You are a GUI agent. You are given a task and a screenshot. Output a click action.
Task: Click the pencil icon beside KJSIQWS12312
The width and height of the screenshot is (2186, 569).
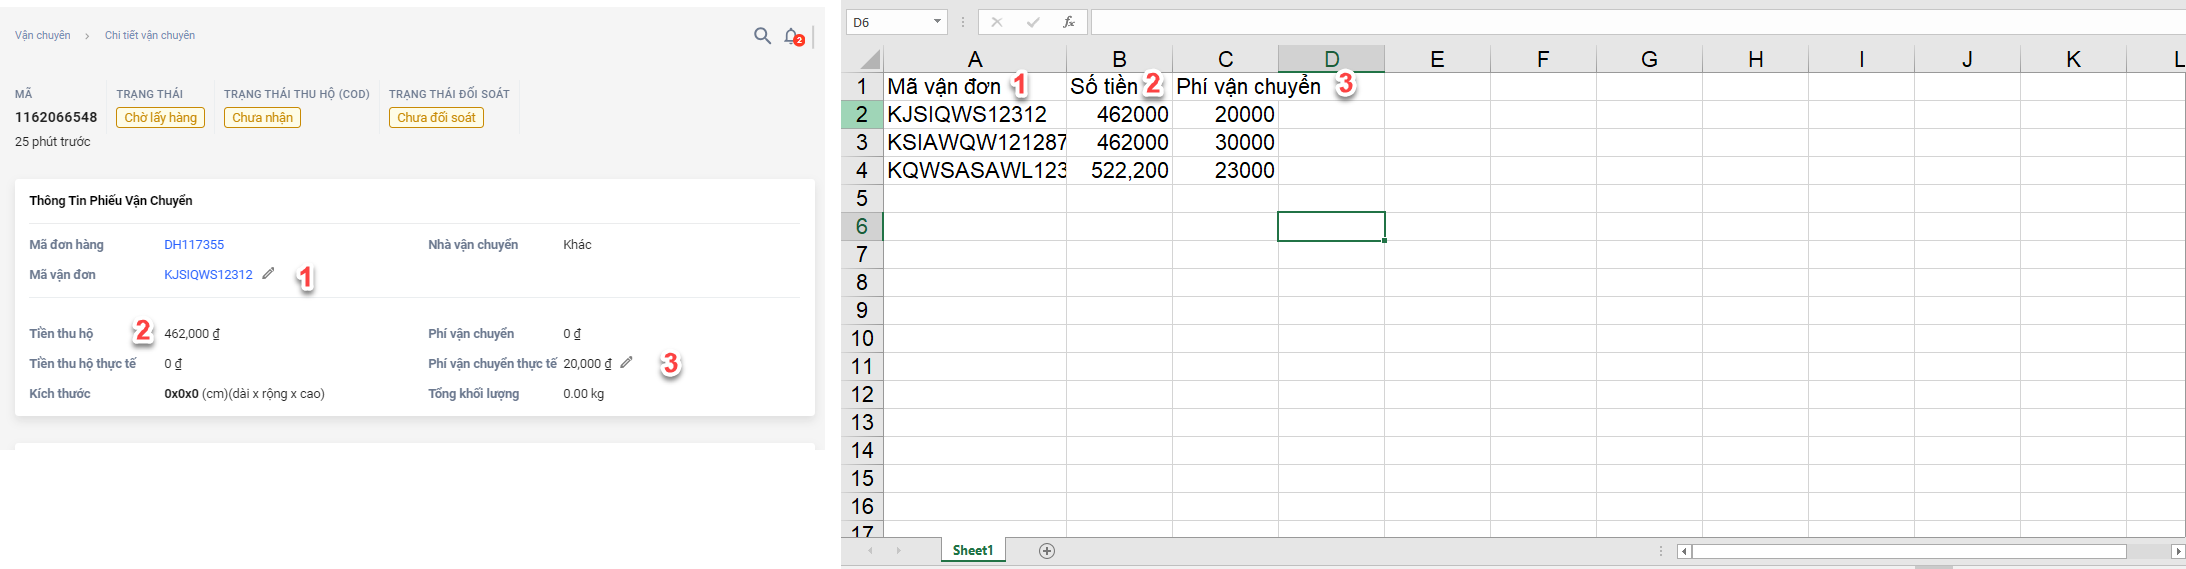click(x=268, y=274)
